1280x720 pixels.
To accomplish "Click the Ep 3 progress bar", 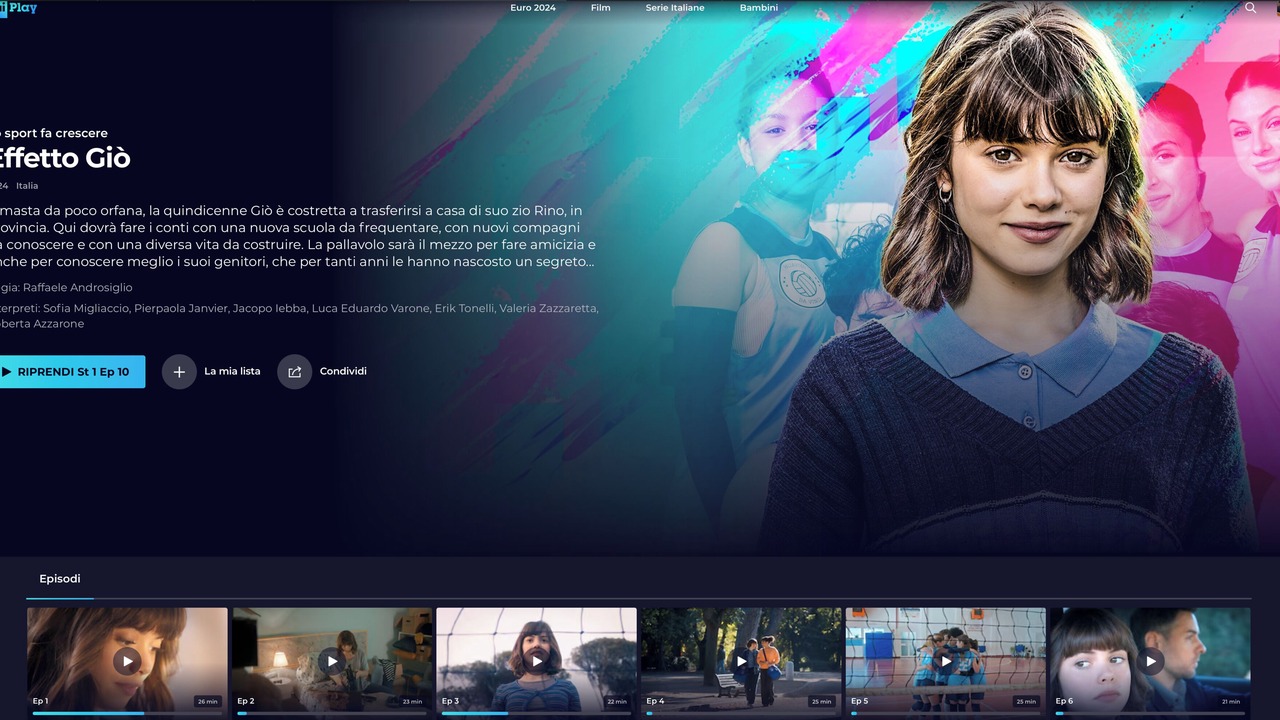I will (x=536, y=713).
